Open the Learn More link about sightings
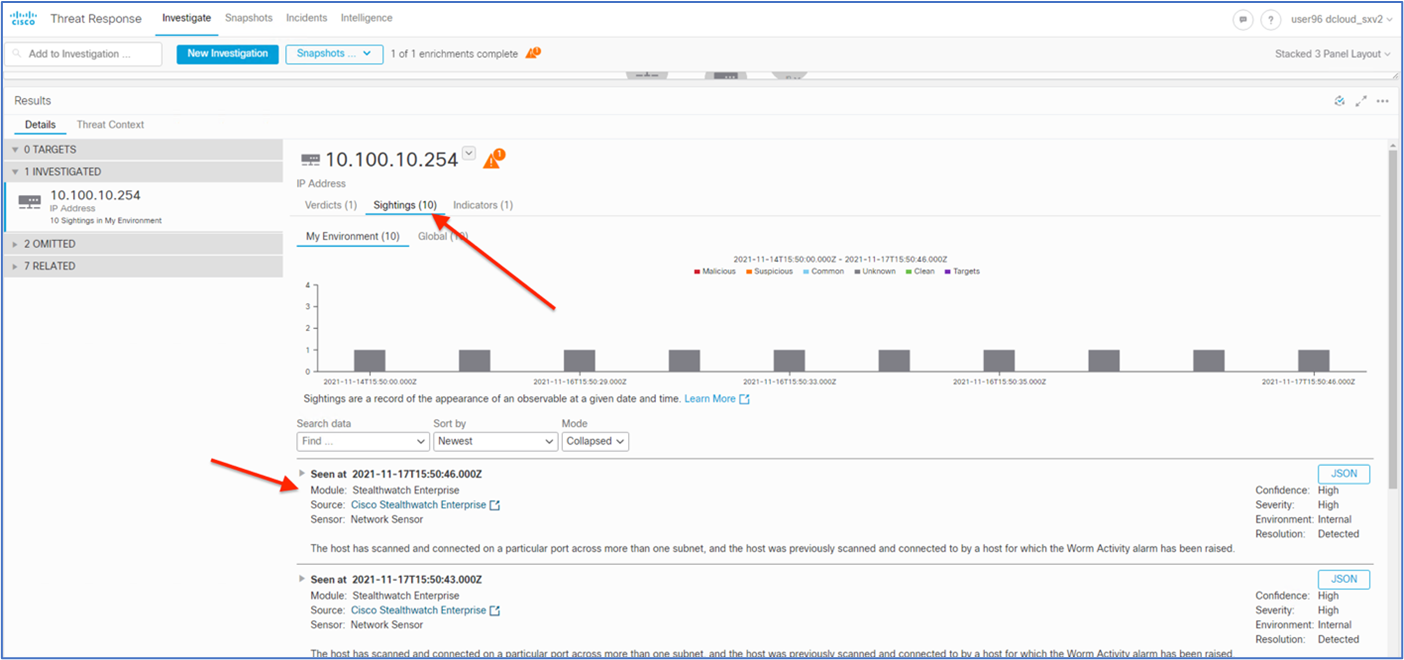Viewport: 1404px width, 660px height. click(710, 399)
